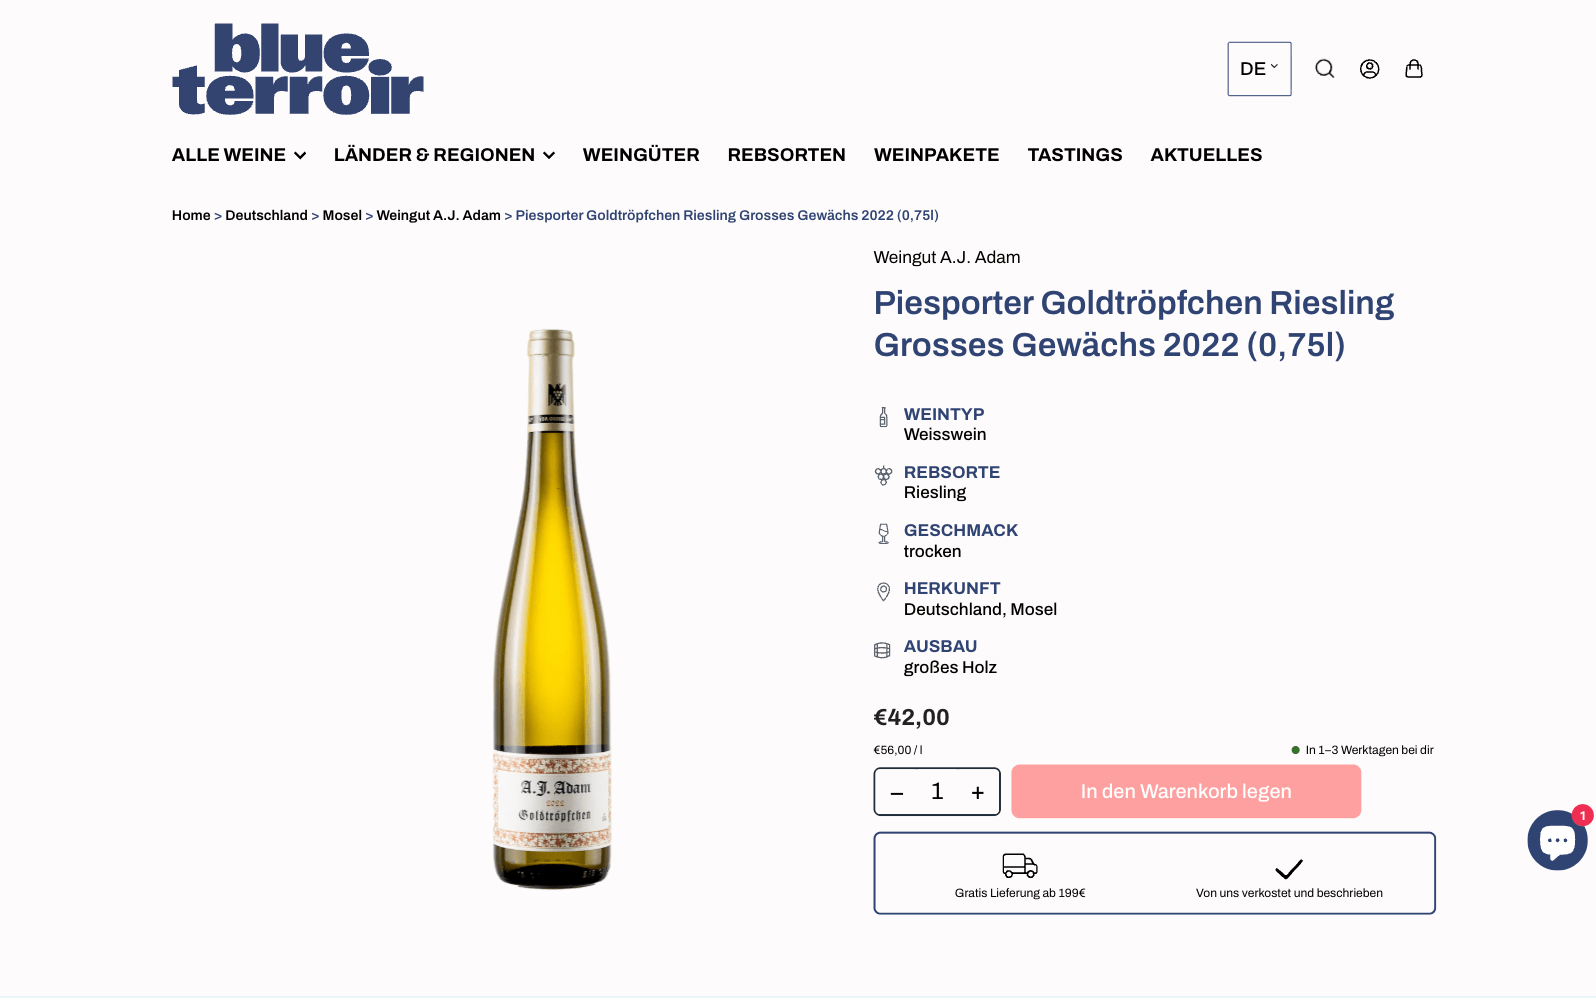Increase quantity with the plus button
Viewport: 1596px width, 998px height.
coord(978,792)
